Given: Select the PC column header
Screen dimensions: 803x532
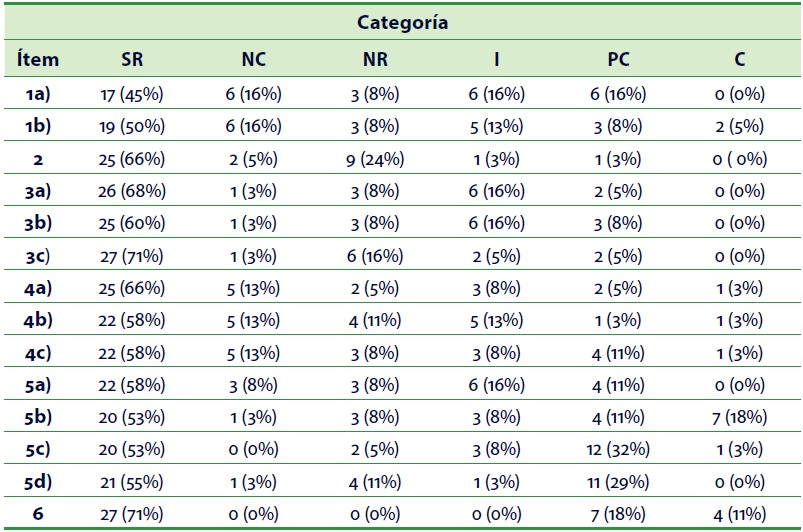Looking at the screenshot, I should (618, 59).
